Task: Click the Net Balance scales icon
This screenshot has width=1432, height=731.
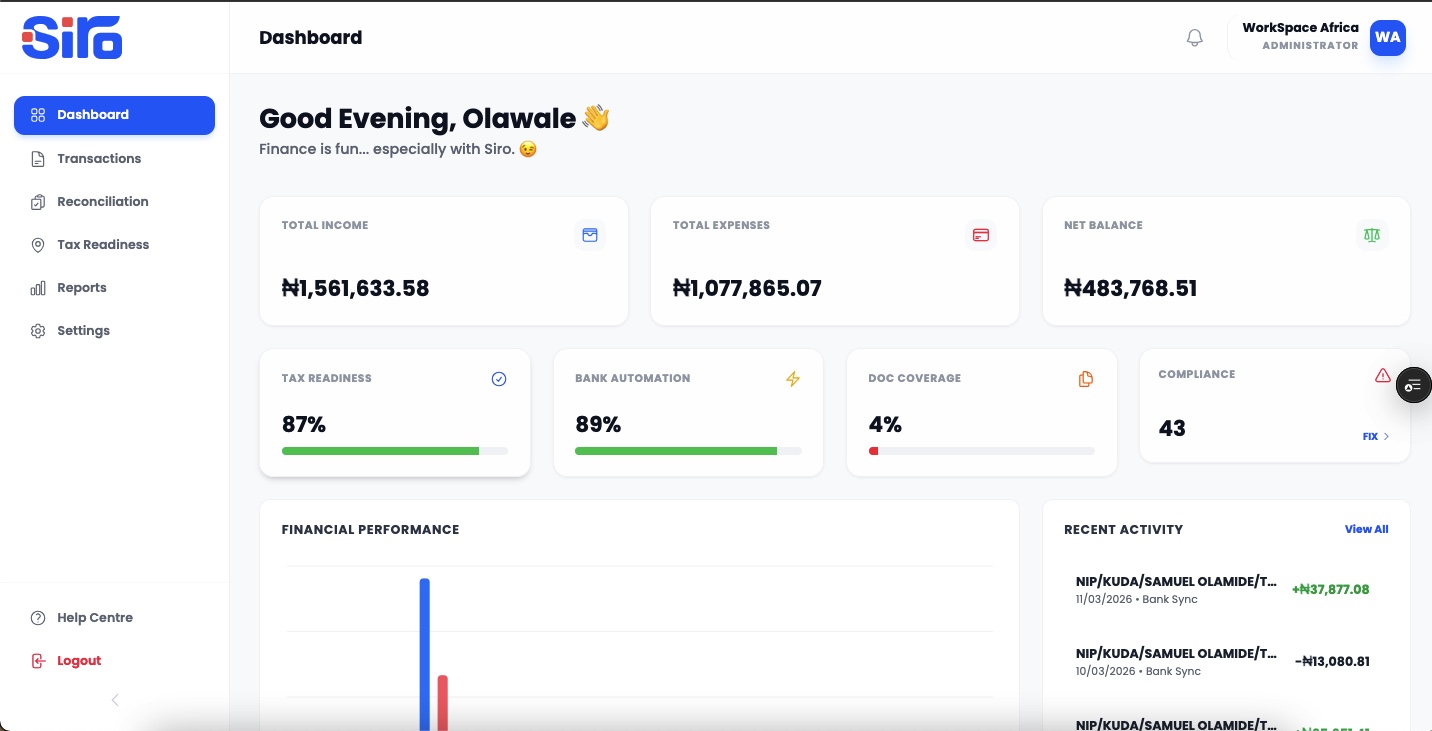Action: [1372, 235]
